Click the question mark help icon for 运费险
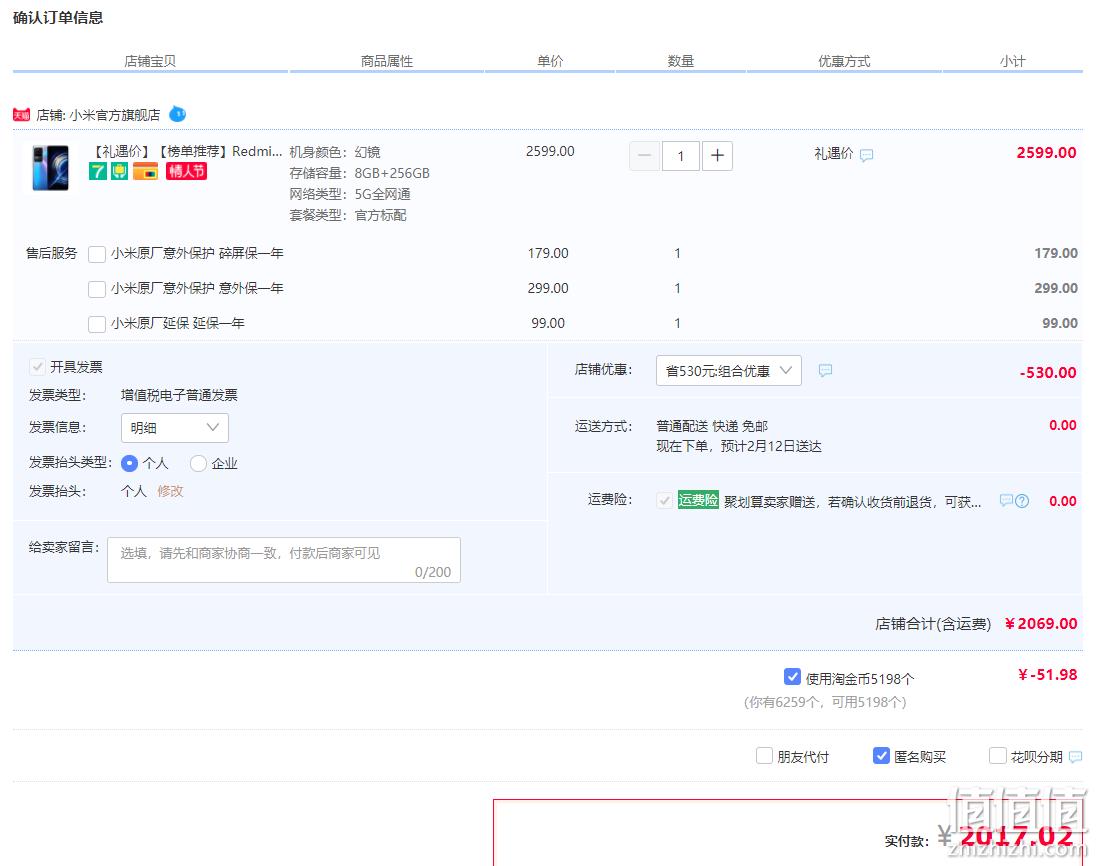 [1022, 501]
